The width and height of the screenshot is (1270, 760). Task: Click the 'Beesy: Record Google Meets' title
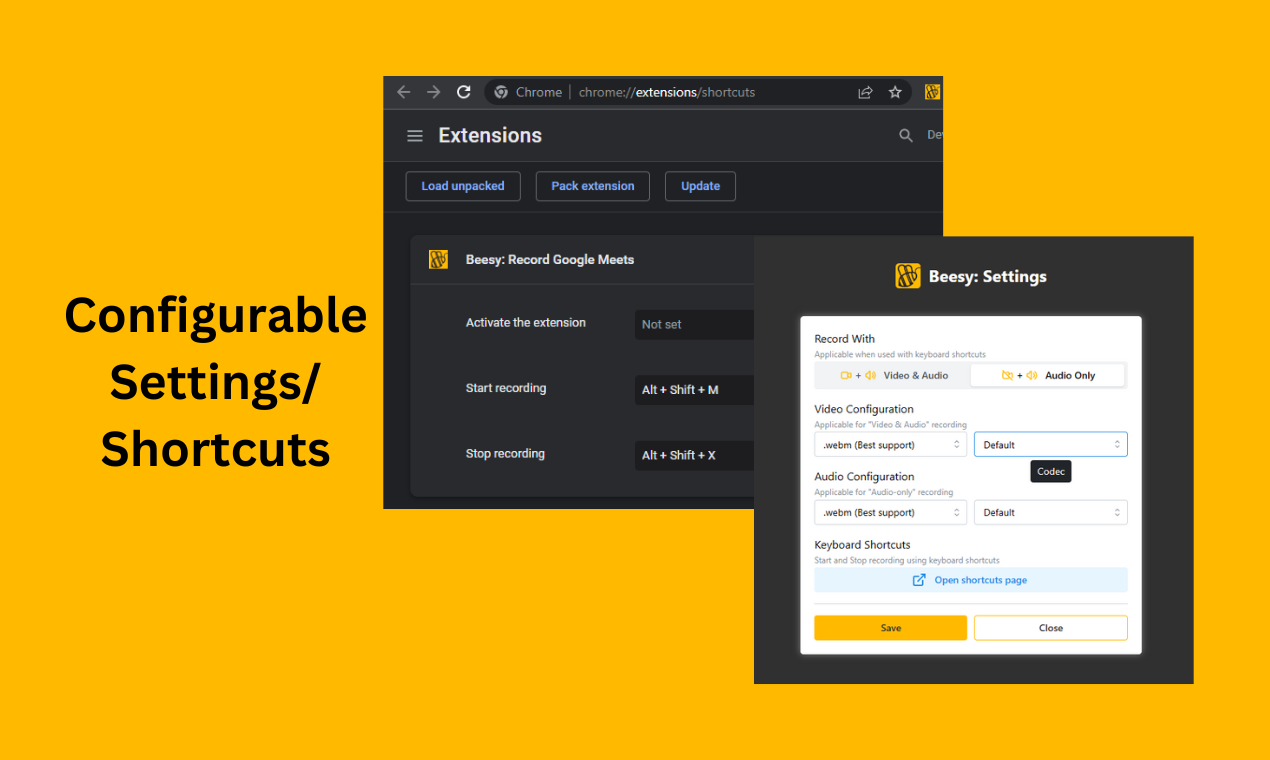point(550,260)
